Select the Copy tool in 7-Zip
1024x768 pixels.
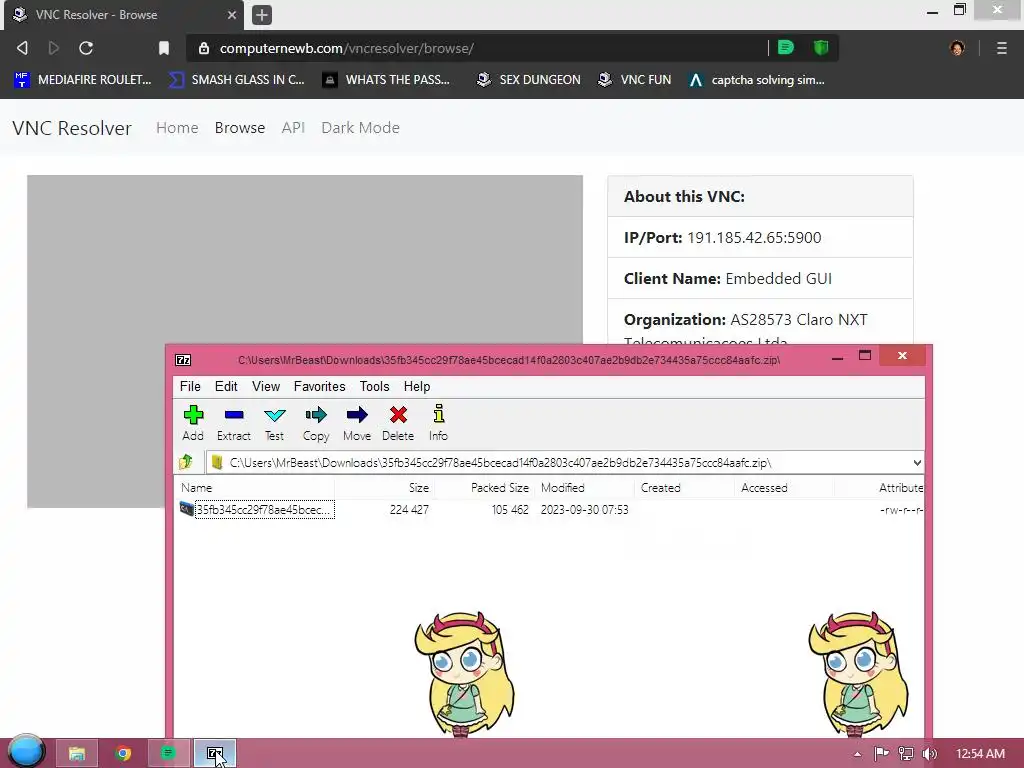[316, 423]
